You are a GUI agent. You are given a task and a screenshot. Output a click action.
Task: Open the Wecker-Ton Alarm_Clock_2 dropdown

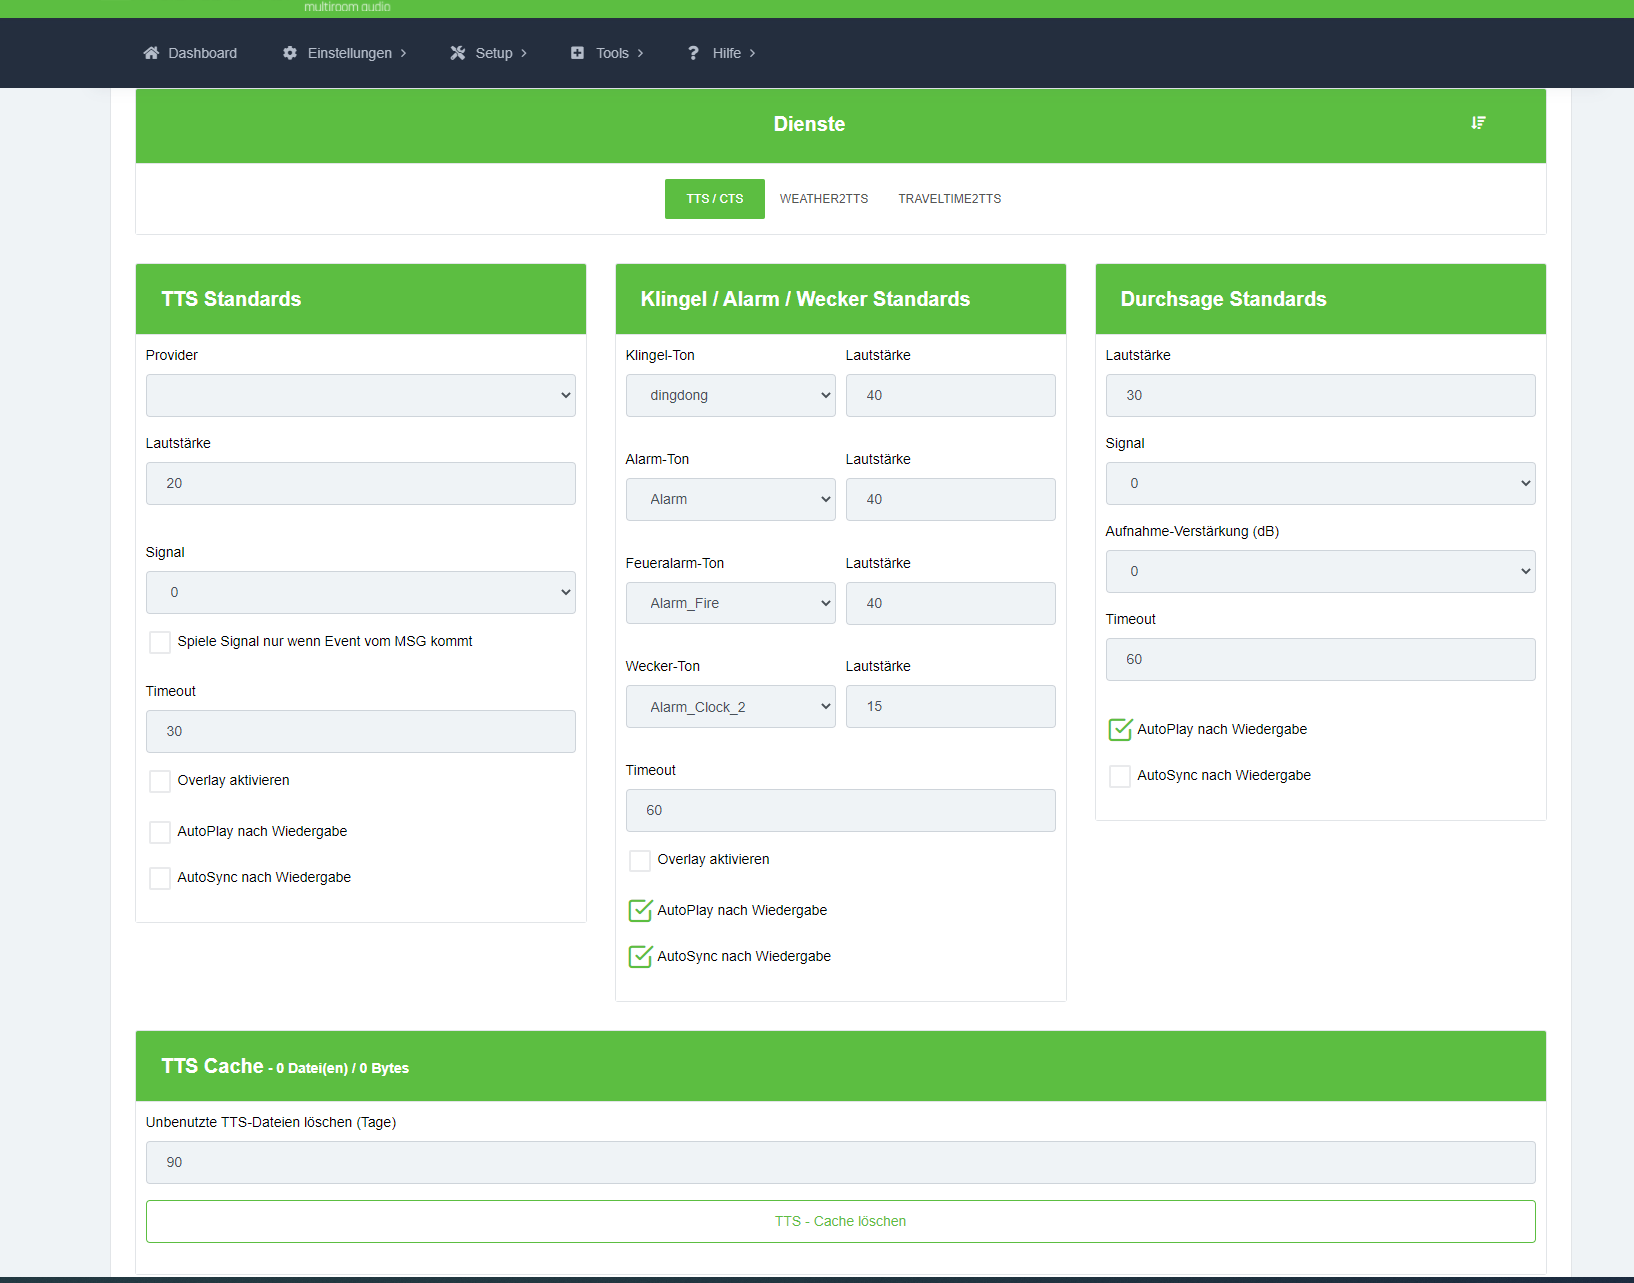click(731, 707)
